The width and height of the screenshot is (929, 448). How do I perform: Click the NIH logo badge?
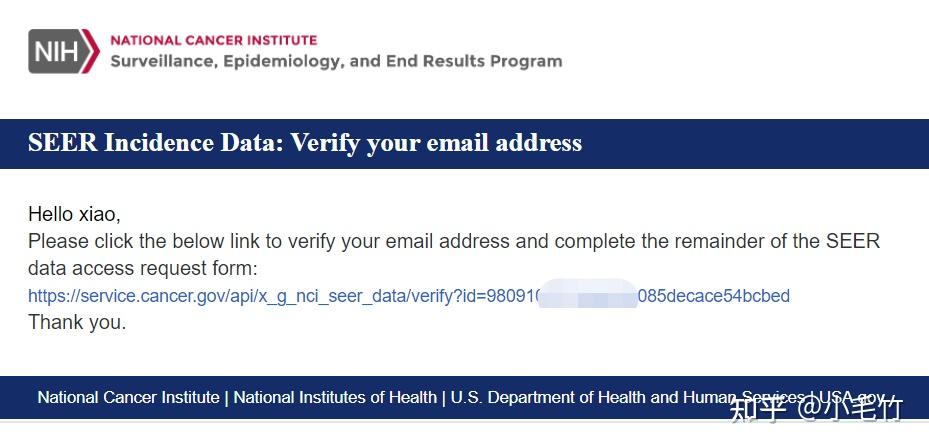point(55,51)
